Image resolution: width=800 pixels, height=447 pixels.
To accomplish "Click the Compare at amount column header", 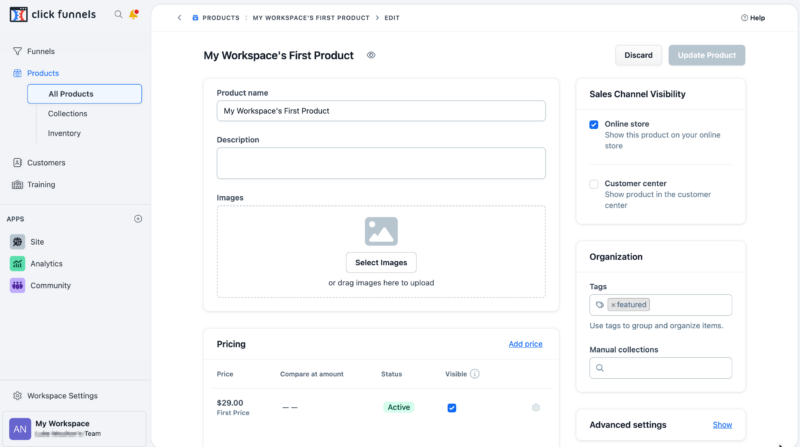I will tap(312, 374).
